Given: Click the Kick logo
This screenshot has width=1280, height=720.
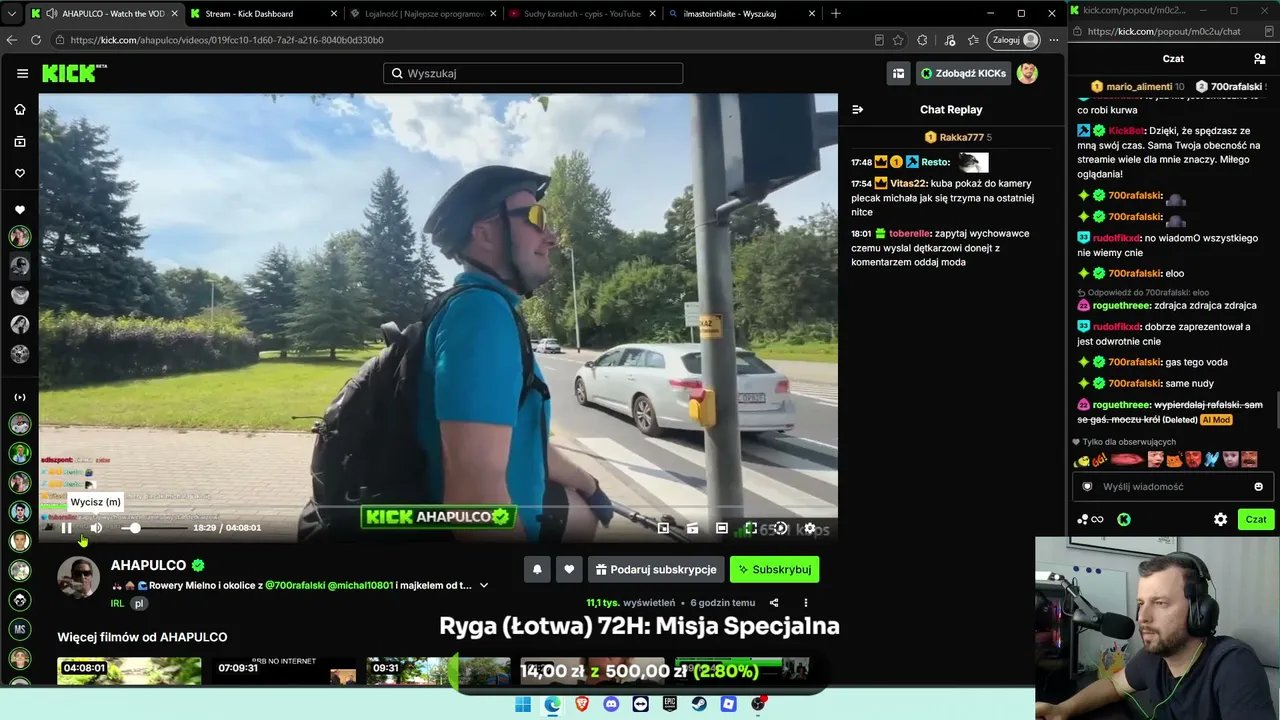Looking at the screenshot, I should pyautogui.click(x=74, y=73).
